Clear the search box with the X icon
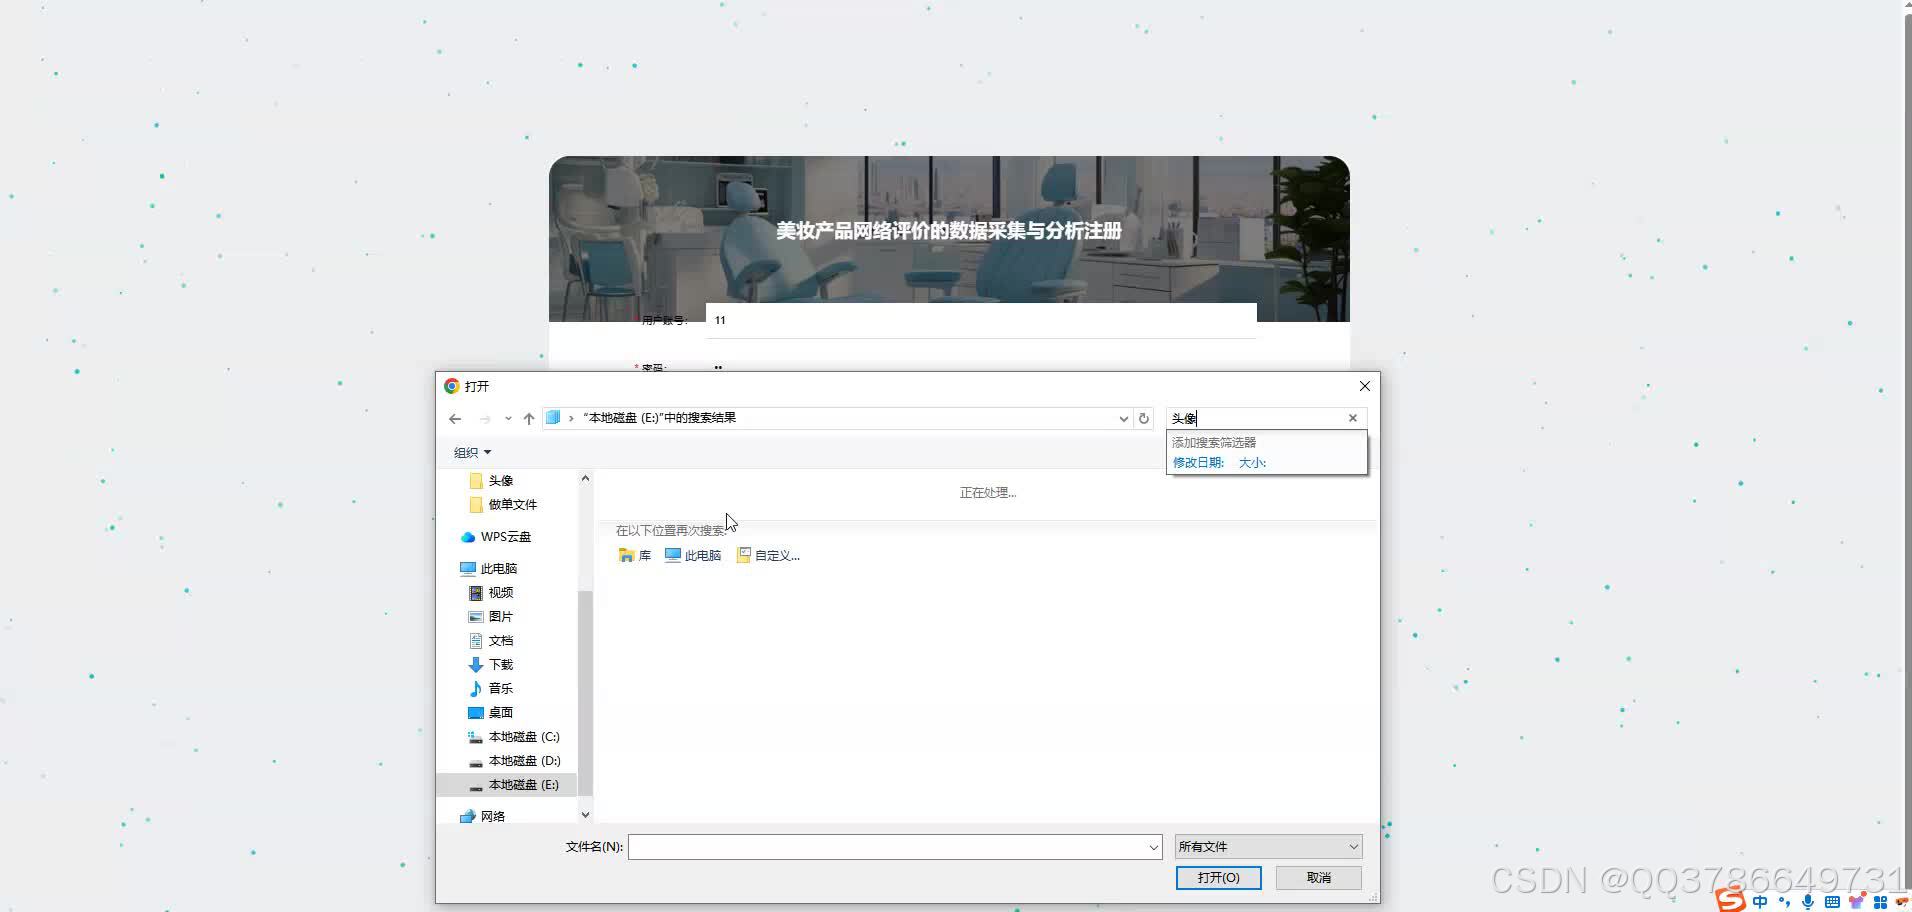Image resolution: width=1912 pixels, height=912 pixels. click(x=1353, y=418)
